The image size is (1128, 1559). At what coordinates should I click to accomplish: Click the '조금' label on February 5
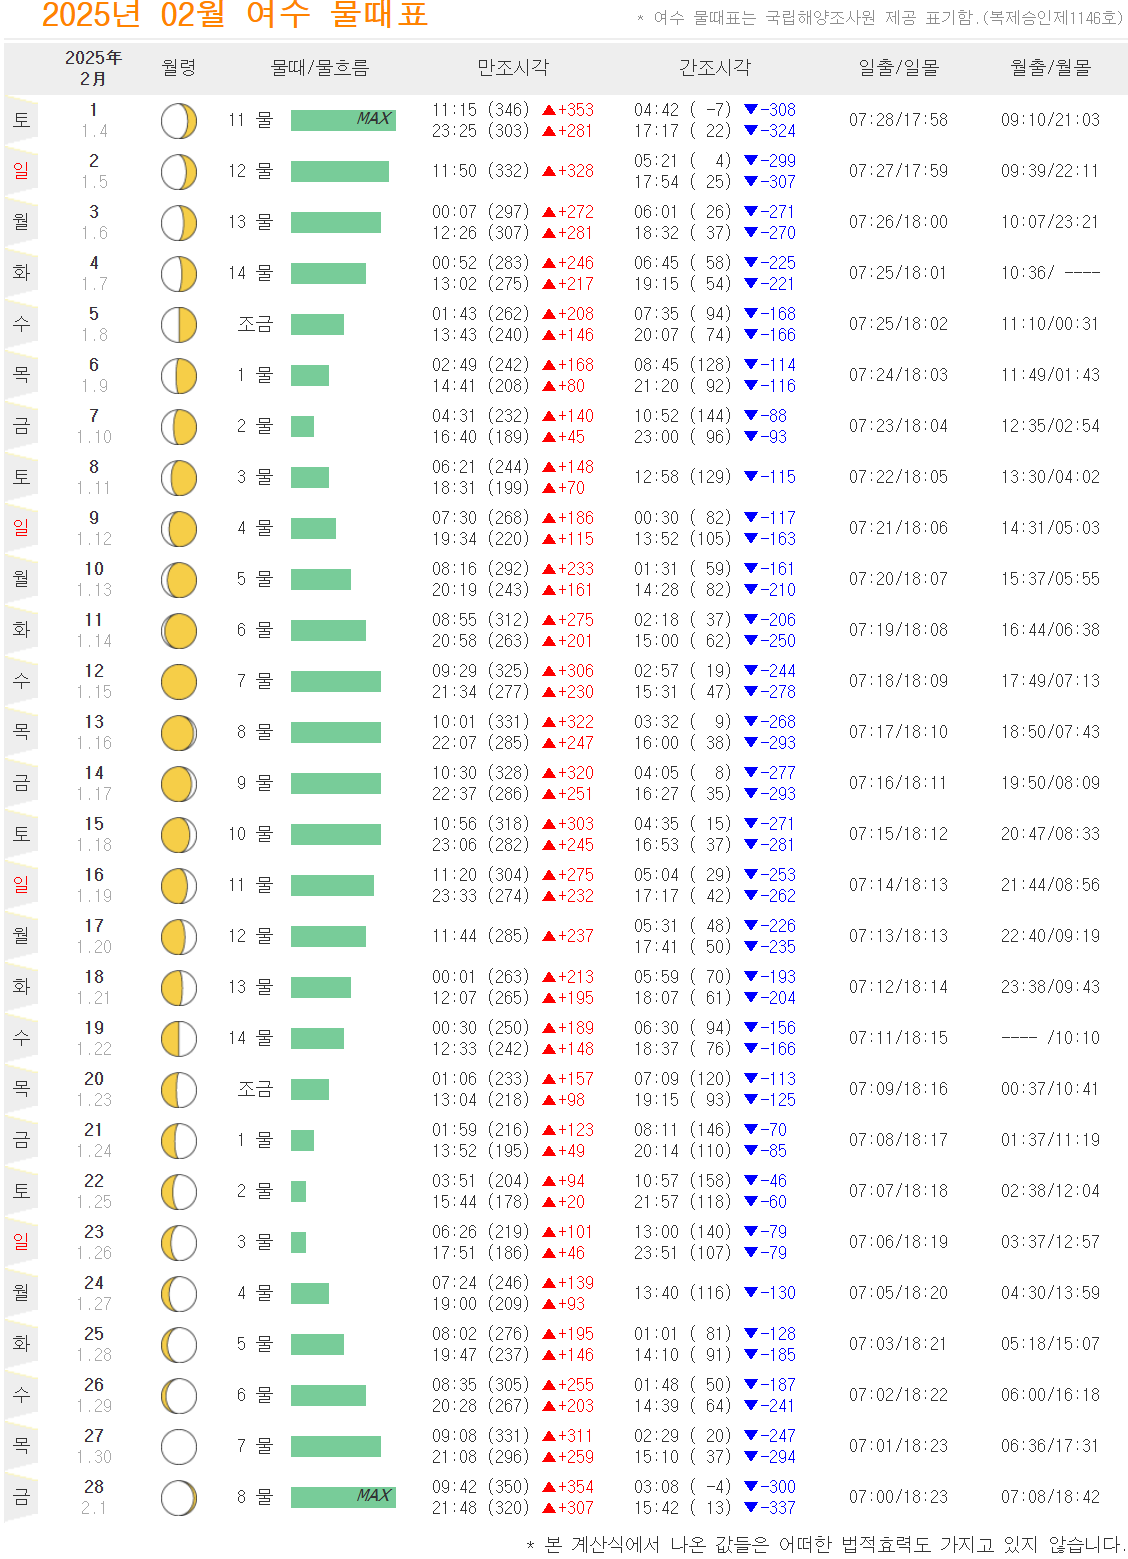(255, 324)
